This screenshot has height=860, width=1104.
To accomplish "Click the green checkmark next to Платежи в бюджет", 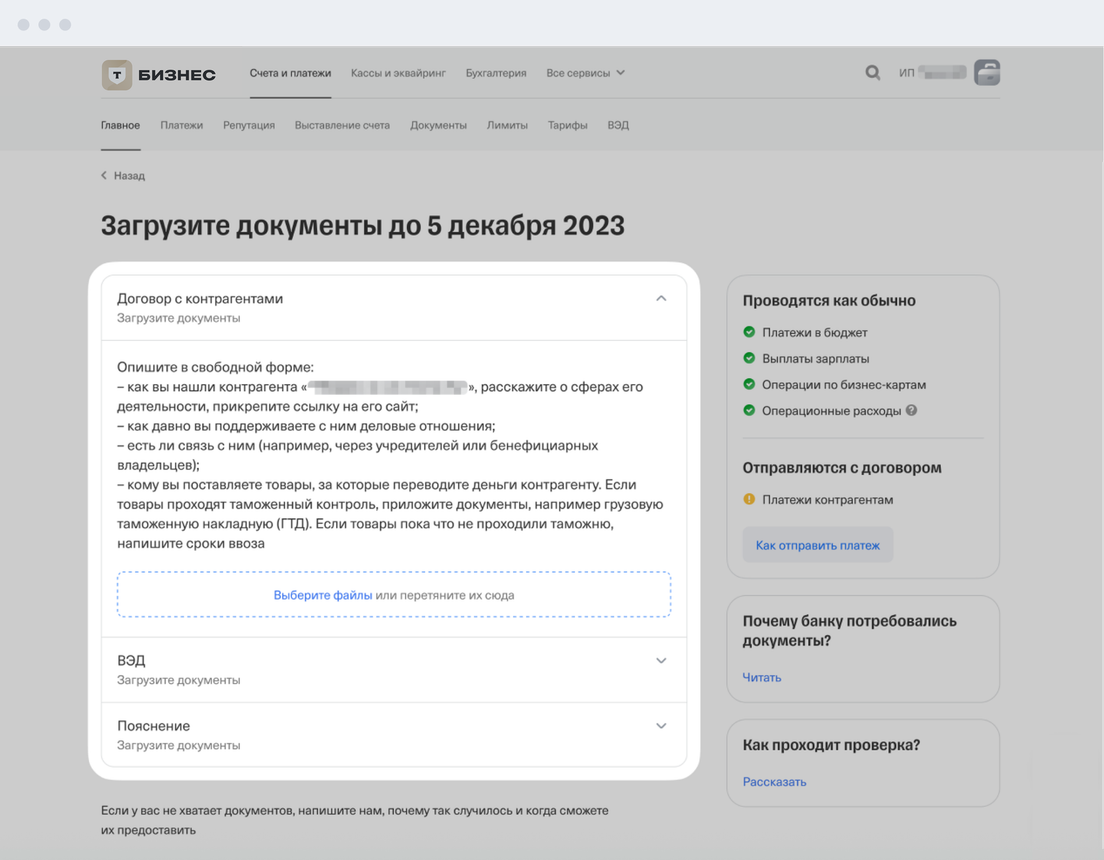I will (x=749, y=332).
